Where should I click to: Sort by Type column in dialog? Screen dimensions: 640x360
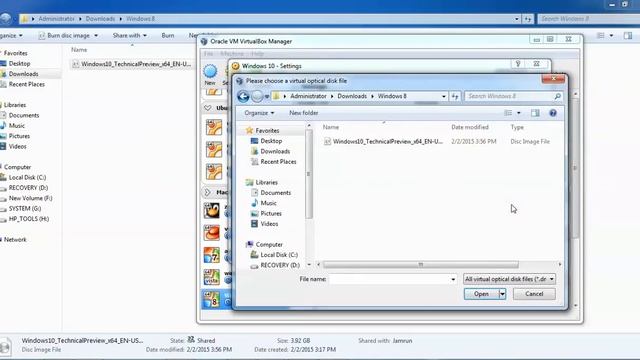point(517,127)
